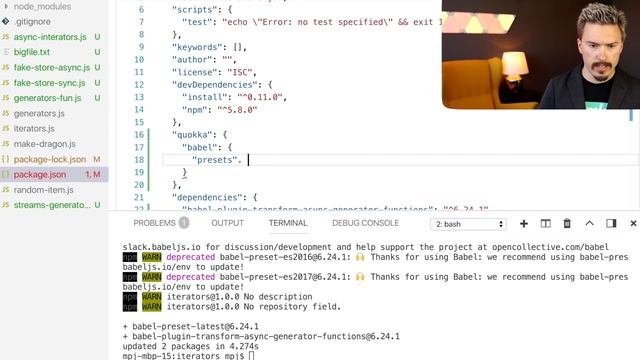Move panel position with the layout icon

(x=611, y=223)
